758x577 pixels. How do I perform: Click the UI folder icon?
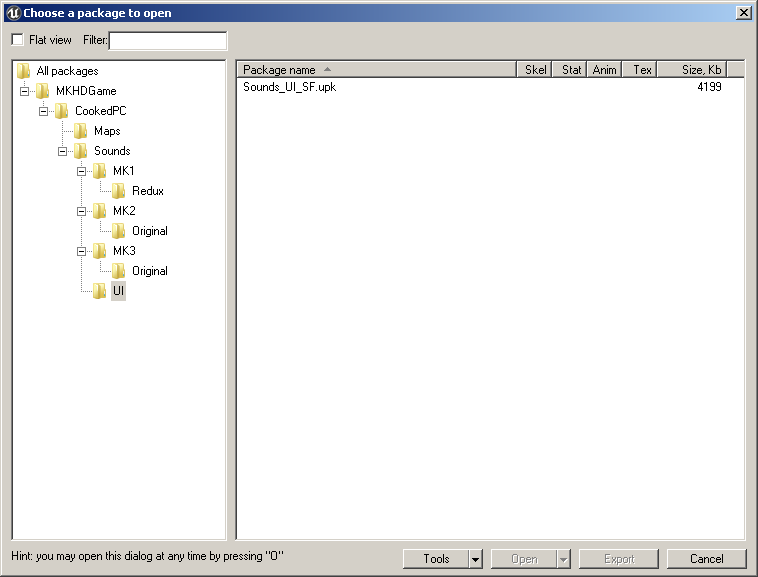click(100, 291)
